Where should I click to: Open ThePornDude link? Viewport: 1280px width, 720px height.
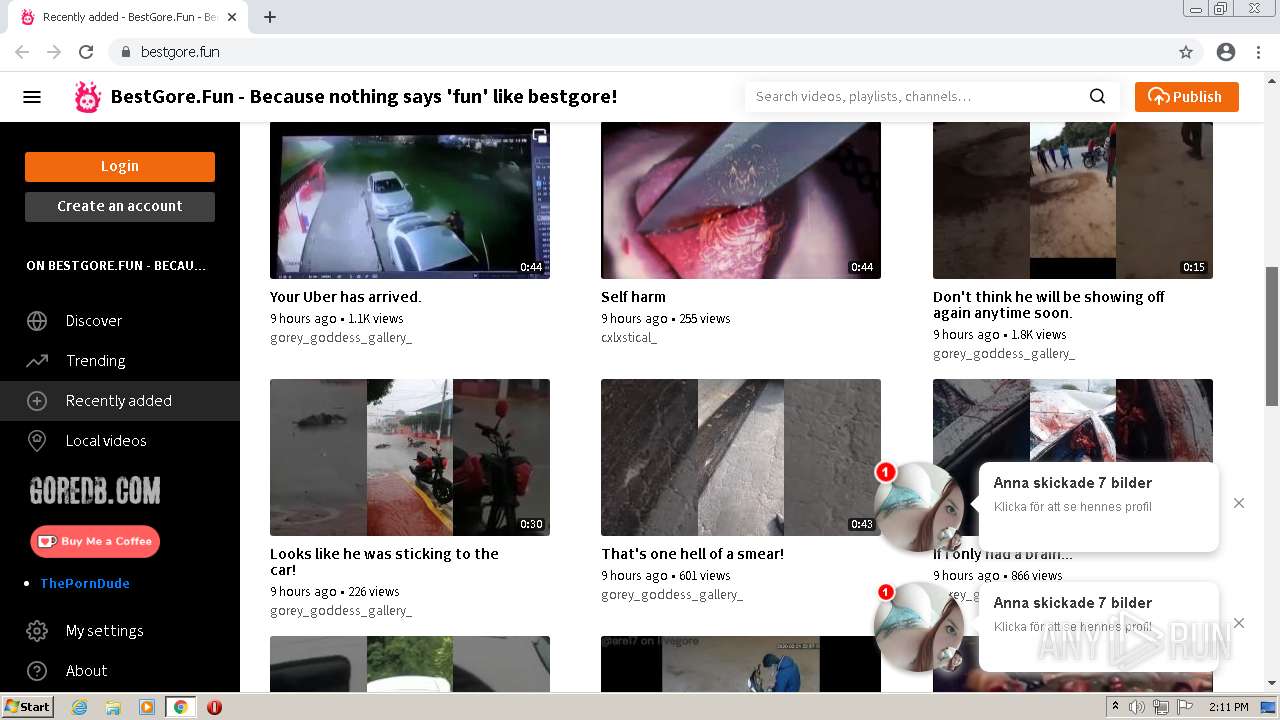pyautogui.click(x=85, y=583)
